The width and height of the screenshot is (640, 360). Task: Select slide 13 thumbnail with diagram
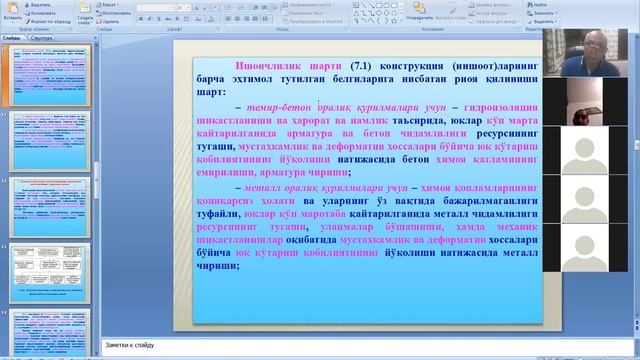(50, 273)
